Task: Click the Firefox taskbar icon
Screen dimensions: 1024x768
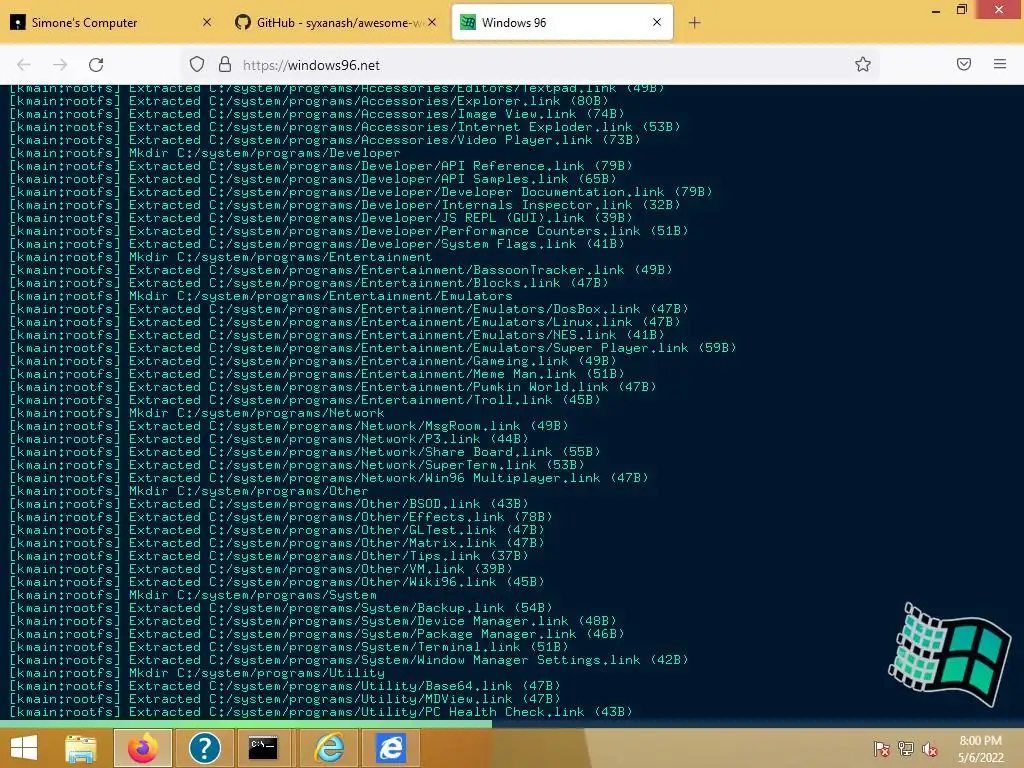Action: pyautogui.click(x=143, y=748)
